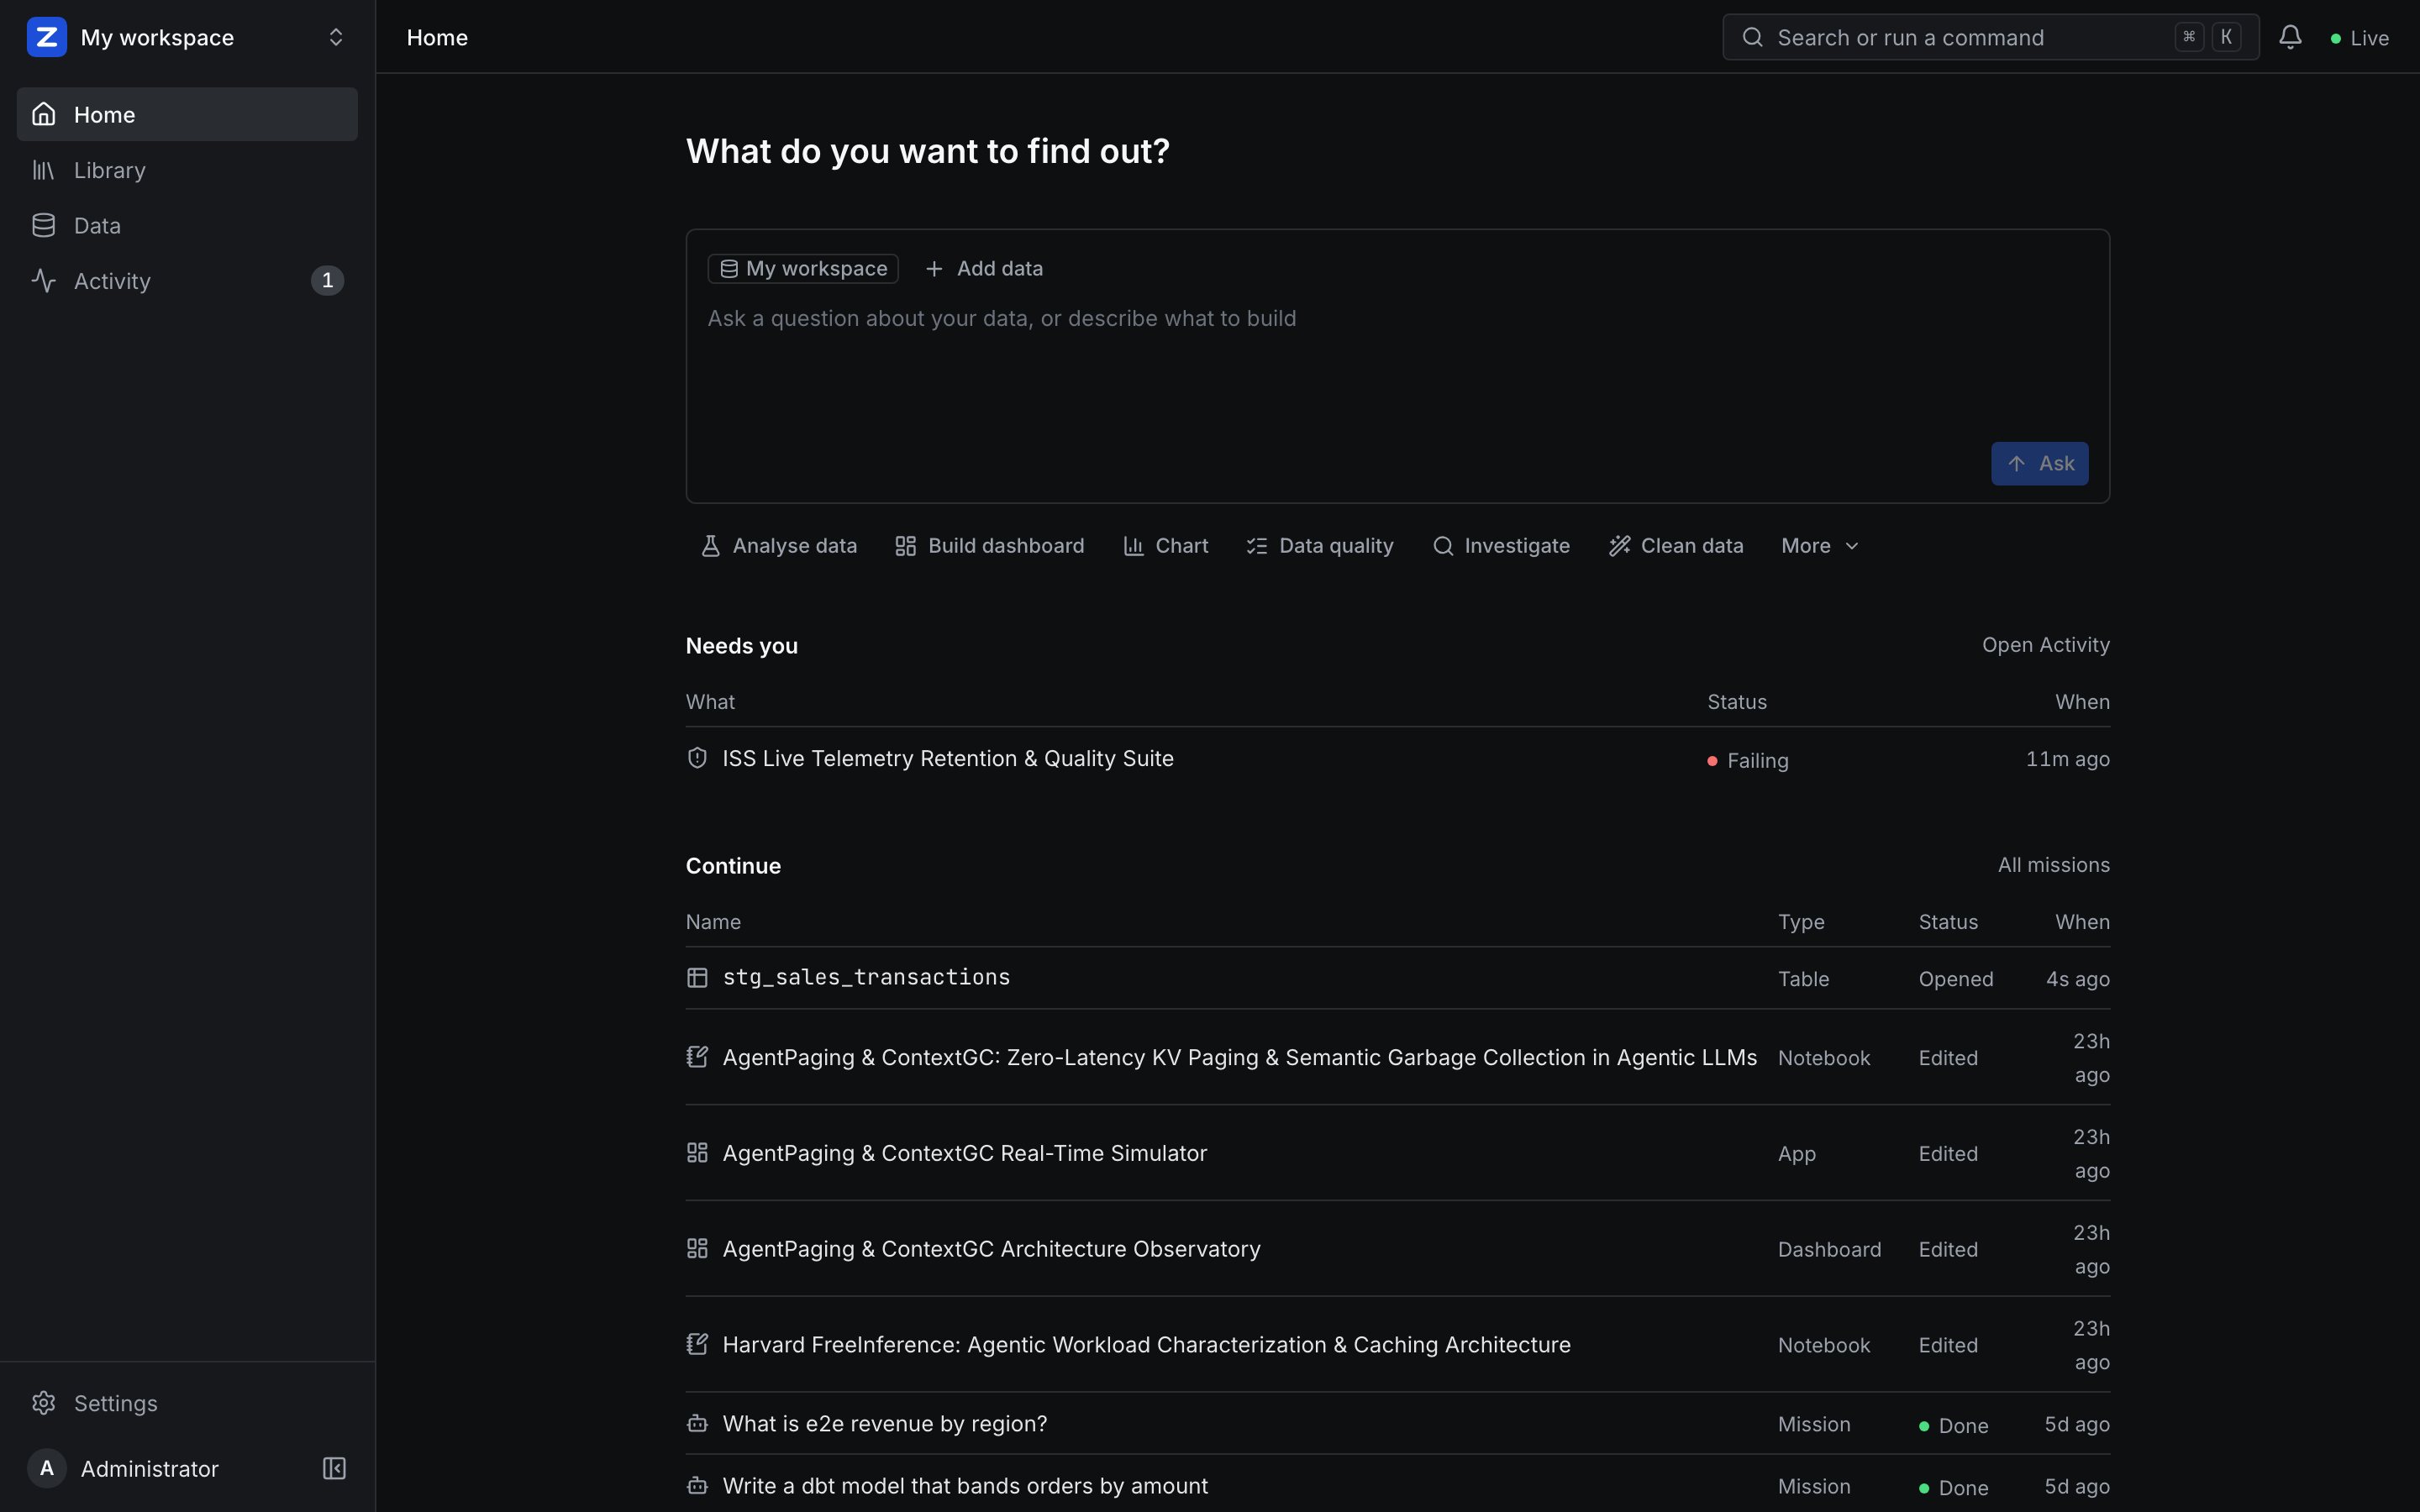
Task: Click the blue Z workspace logo
Action: [x=46, y=37]
